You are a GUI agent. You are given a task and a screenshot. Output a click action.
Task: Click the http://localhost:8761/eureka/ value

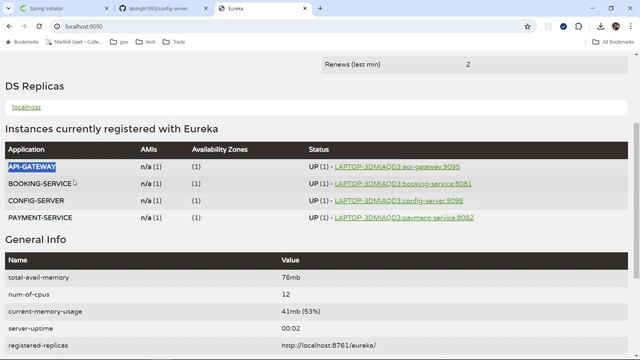click(329, 346)
